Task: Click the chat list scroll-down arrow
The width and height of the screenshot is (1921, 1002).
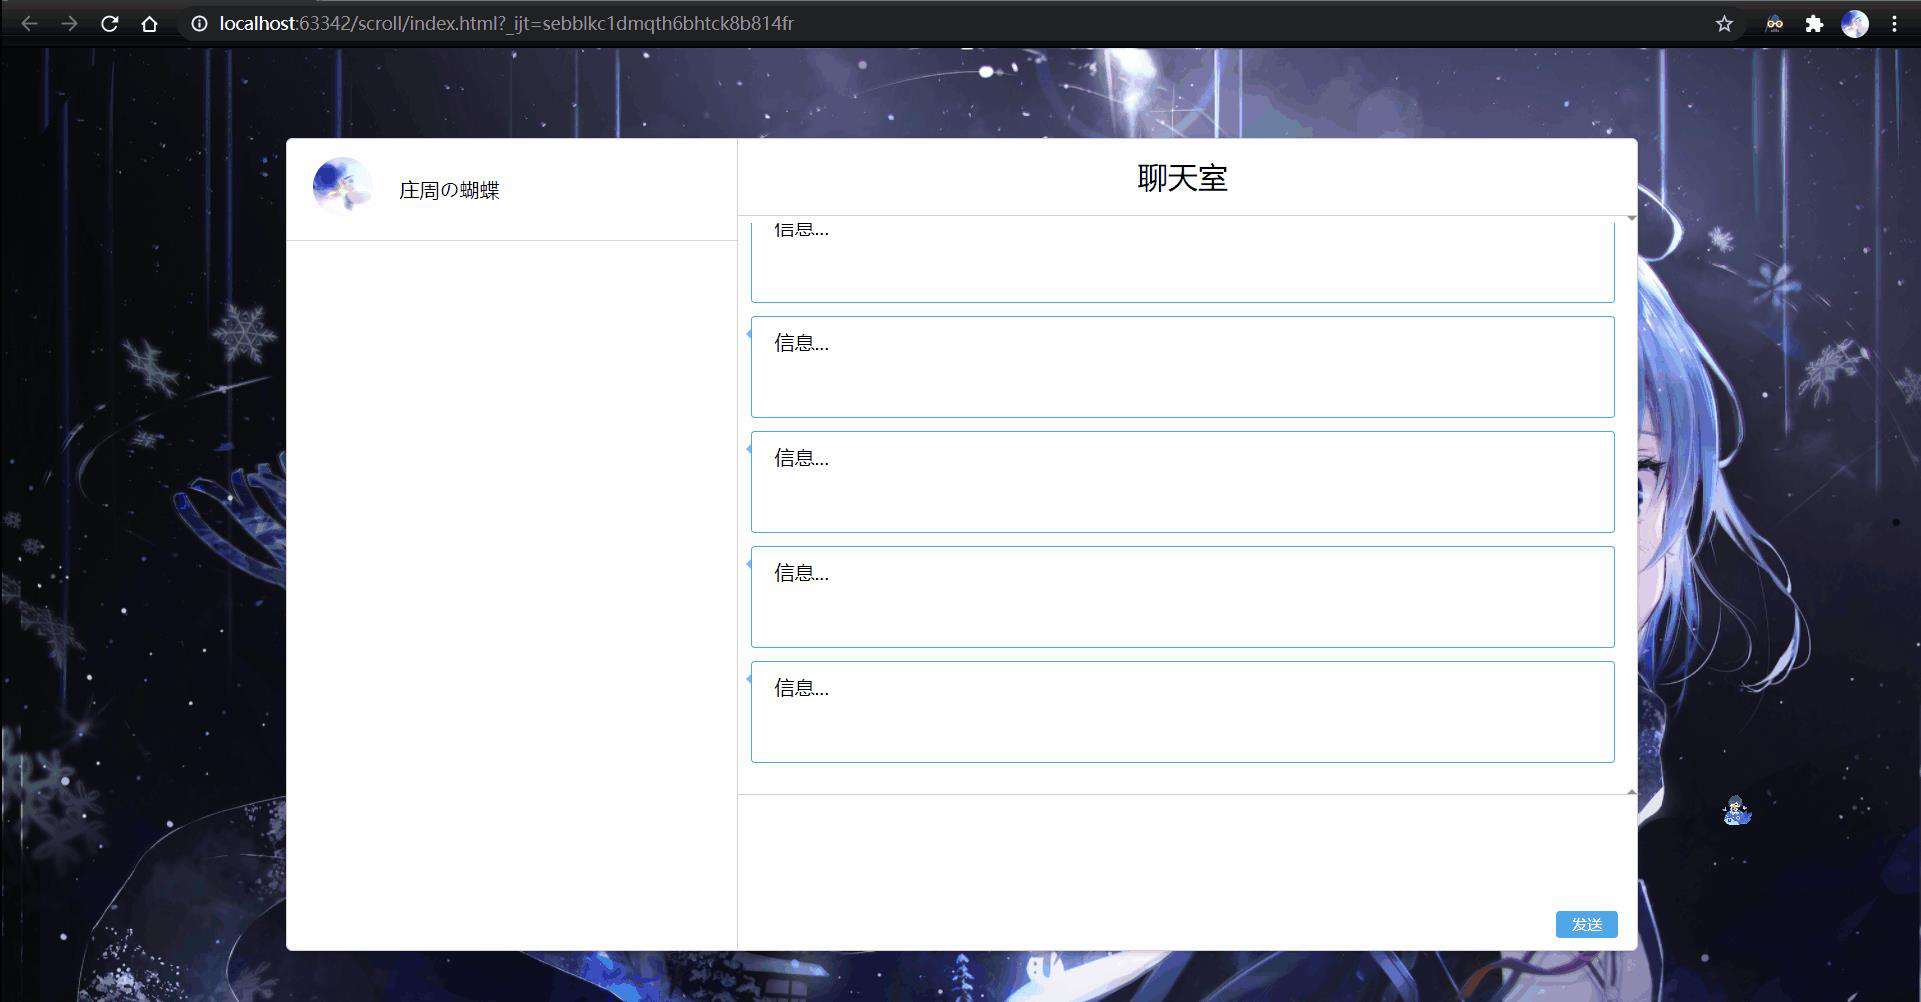Action: pyautogui.click(x=1631, y=791)
